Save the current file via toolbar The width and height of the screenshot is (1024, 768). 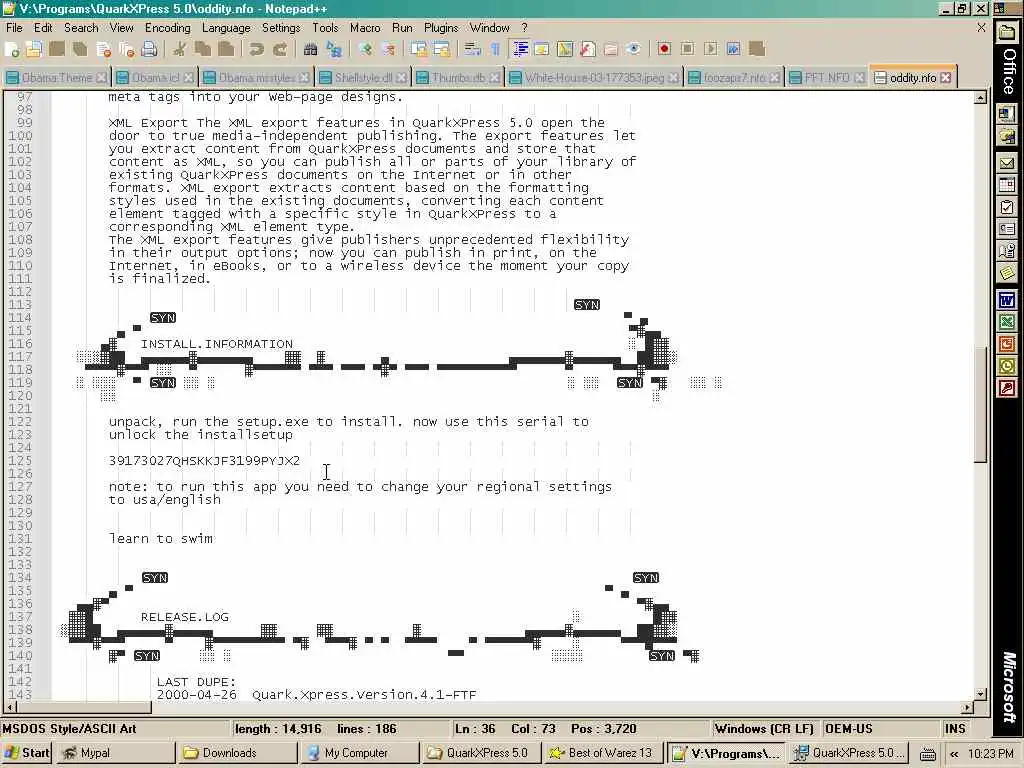[57, 50]
